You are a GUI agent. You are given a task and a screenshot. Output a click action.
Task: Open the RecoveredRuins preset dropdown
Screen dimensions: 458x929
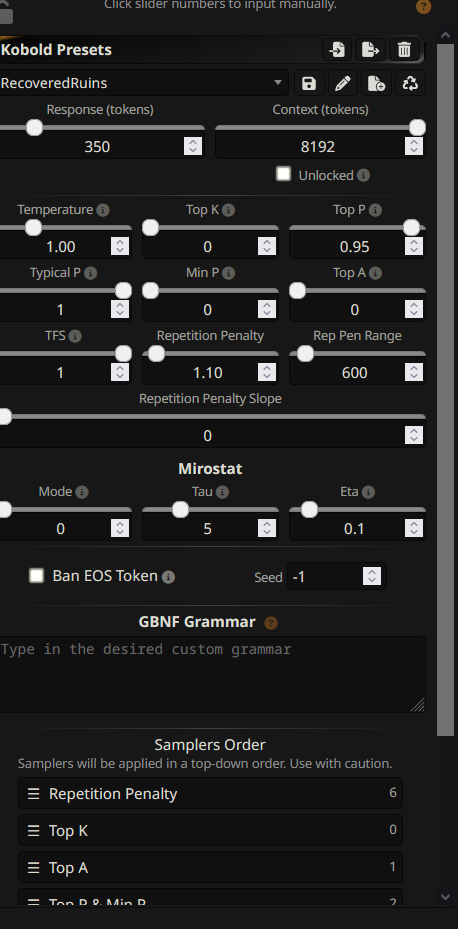coord(144,83)
